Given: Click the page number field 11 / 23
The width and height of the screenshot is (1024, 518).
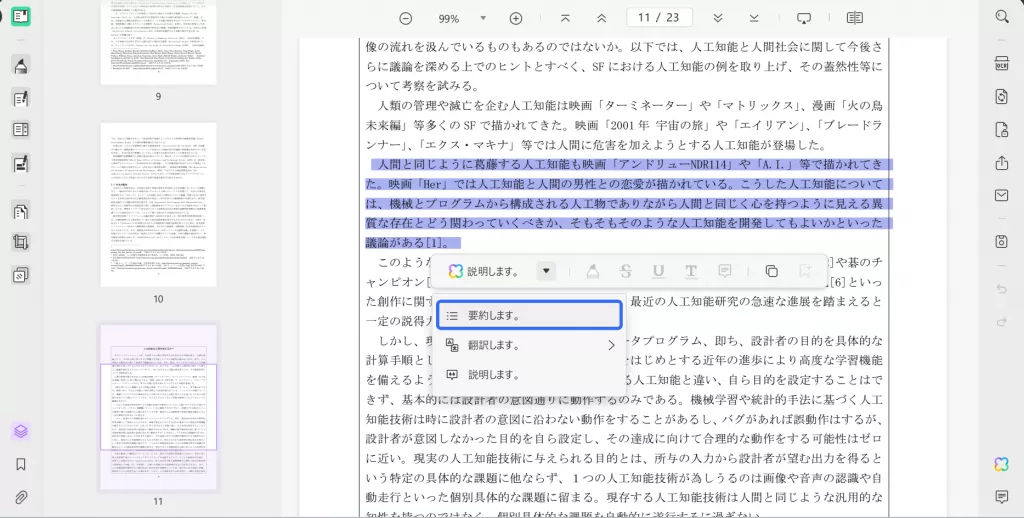Looking at the screenshot, I should point(659,18).
